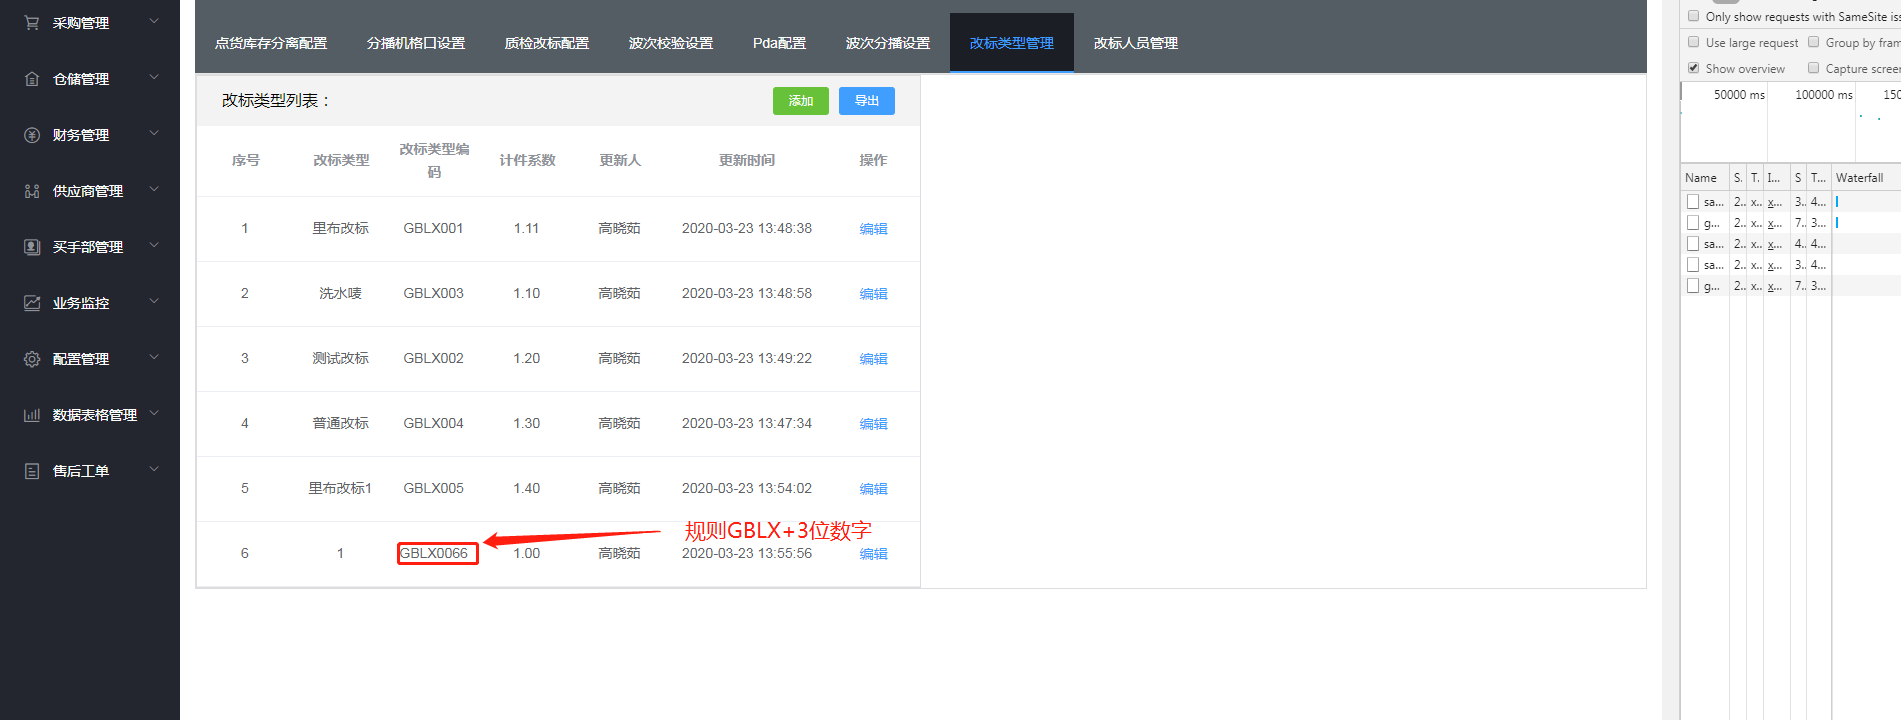Click the green 添加 button
The image size is (1901, 720).
coord(801,101)
